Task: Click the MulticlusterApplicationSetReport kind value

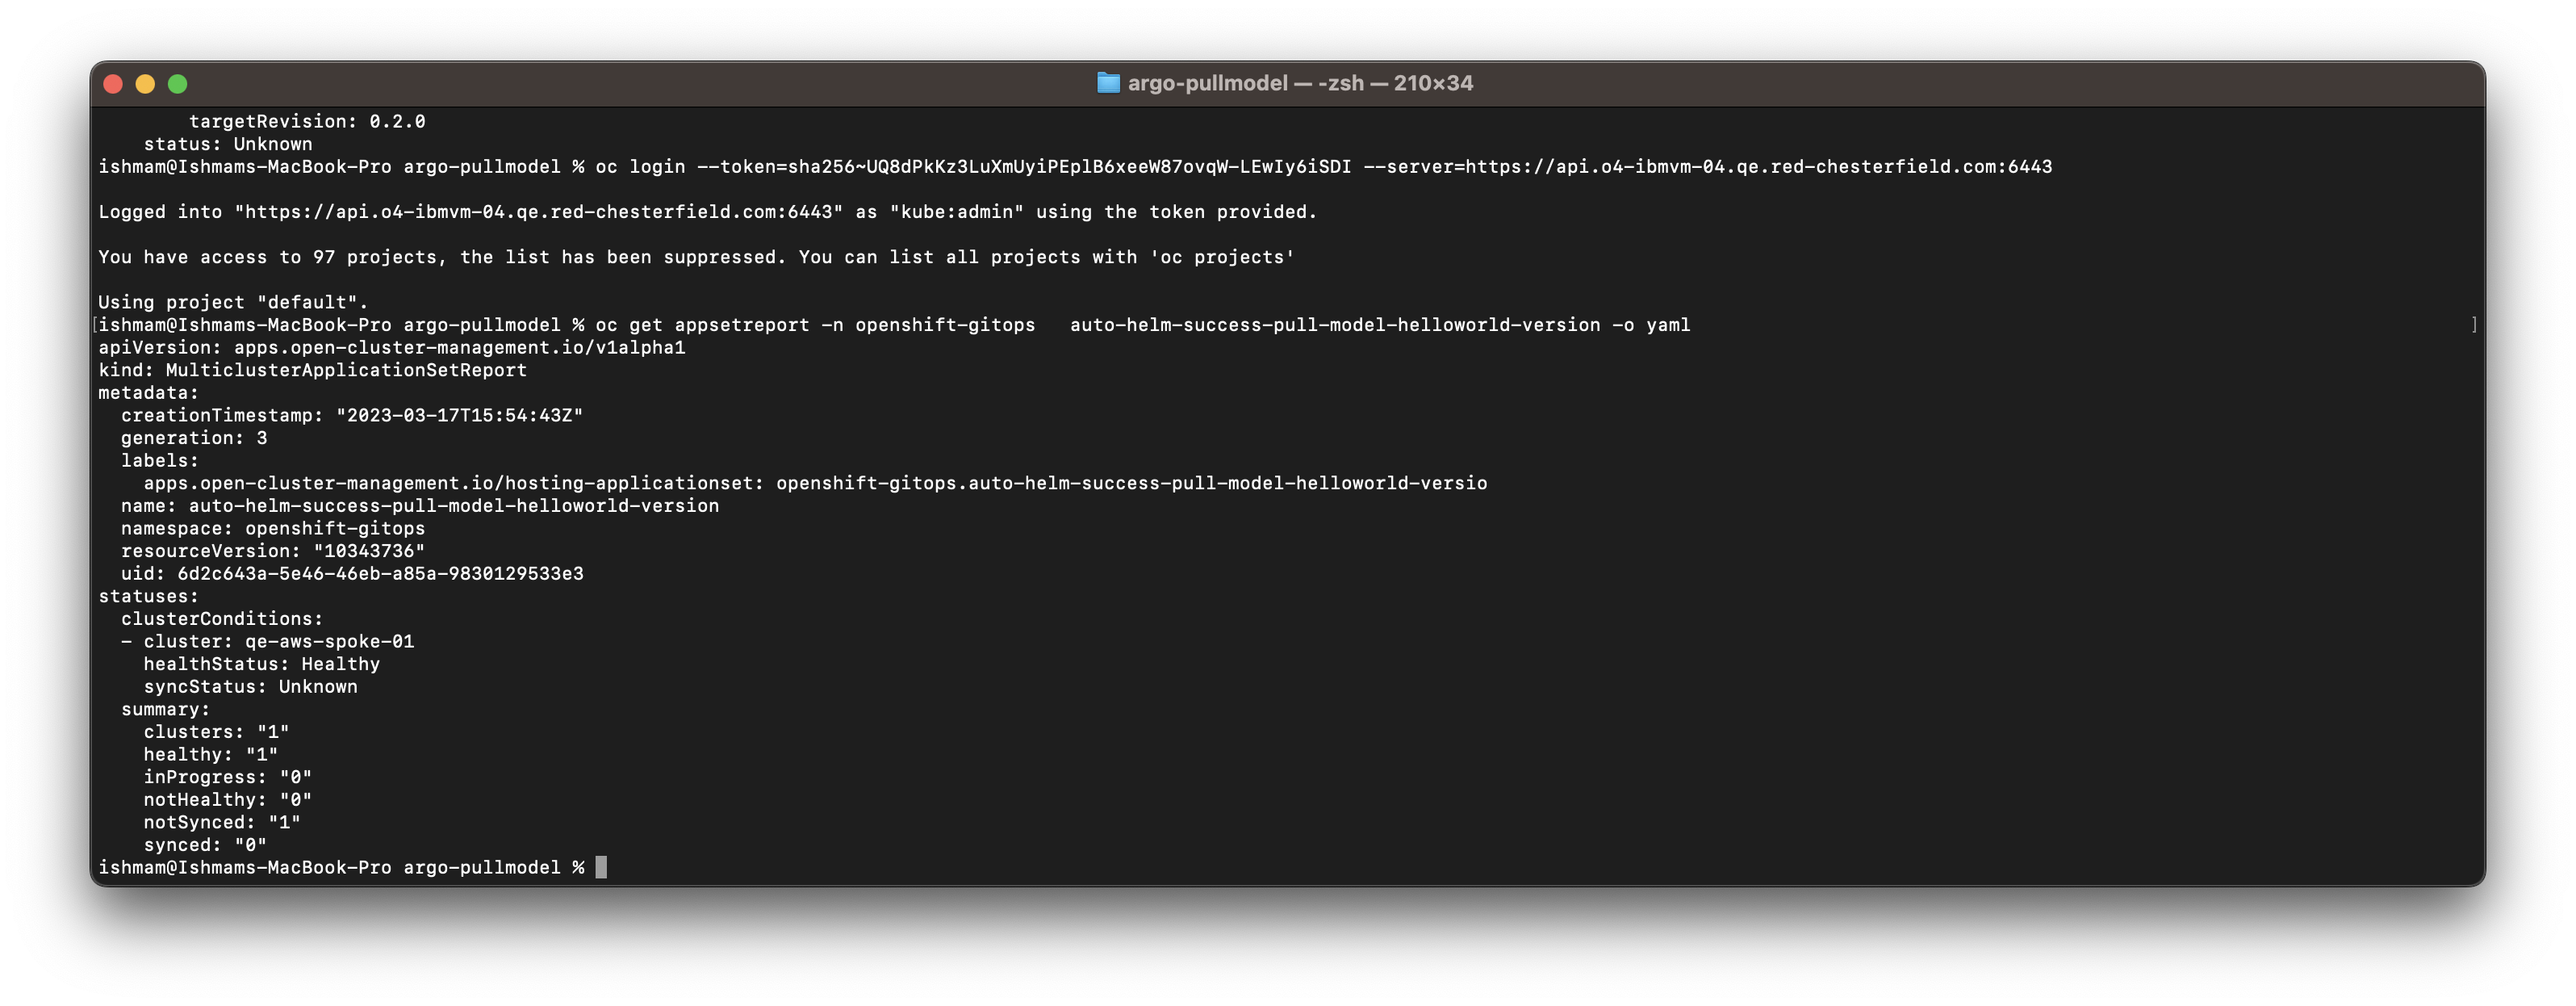Action: tap(346, 370)
